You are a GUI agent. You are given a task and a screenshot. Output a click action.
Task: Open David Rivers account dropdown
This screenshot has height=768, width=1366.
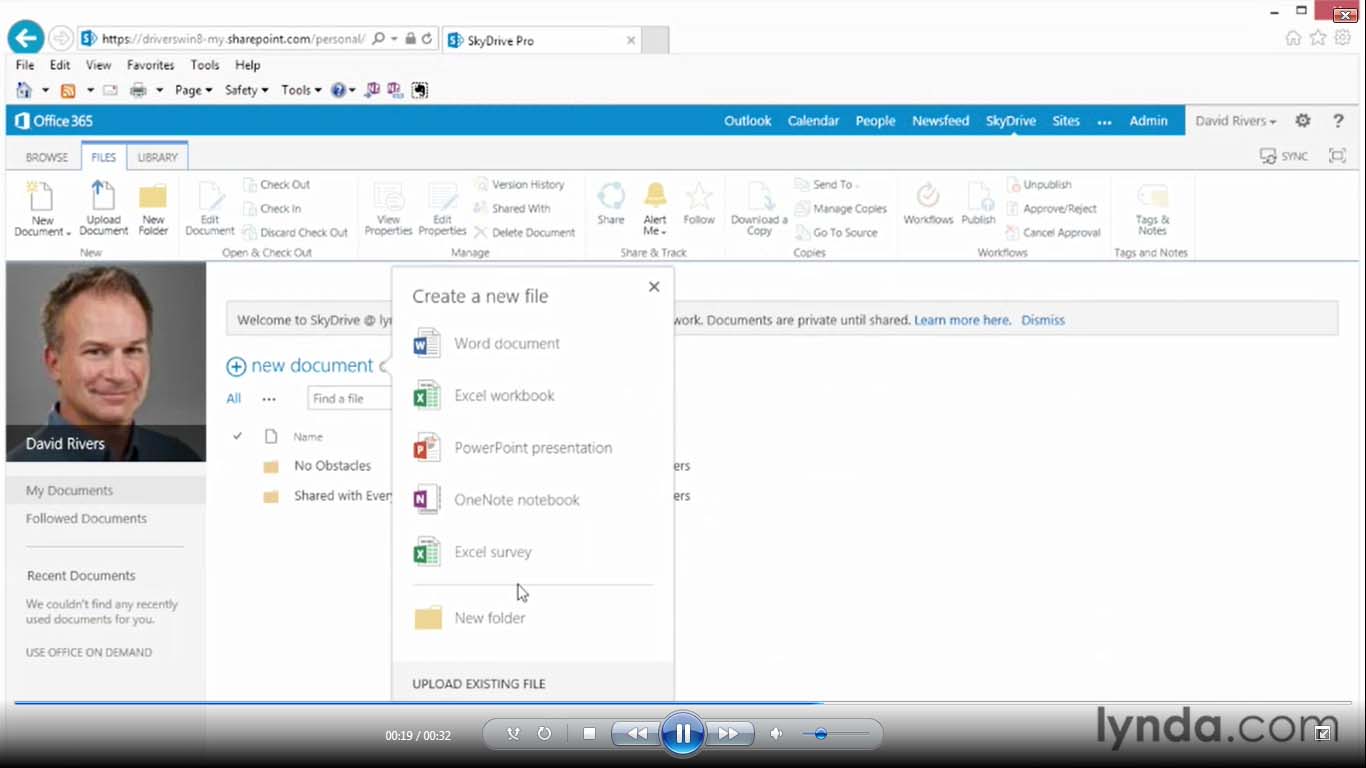click(1236, 120)
